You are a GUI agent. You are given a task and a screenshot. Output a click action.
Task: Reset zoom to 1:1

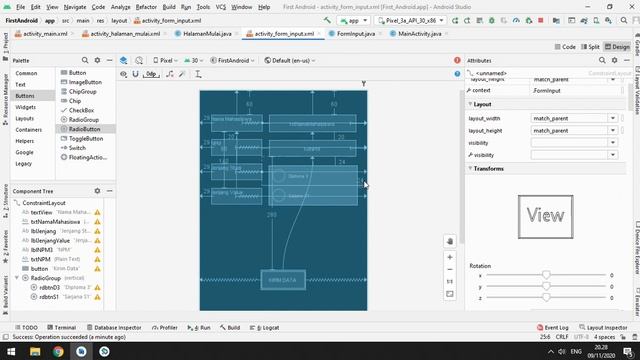[x=450, y=282]
